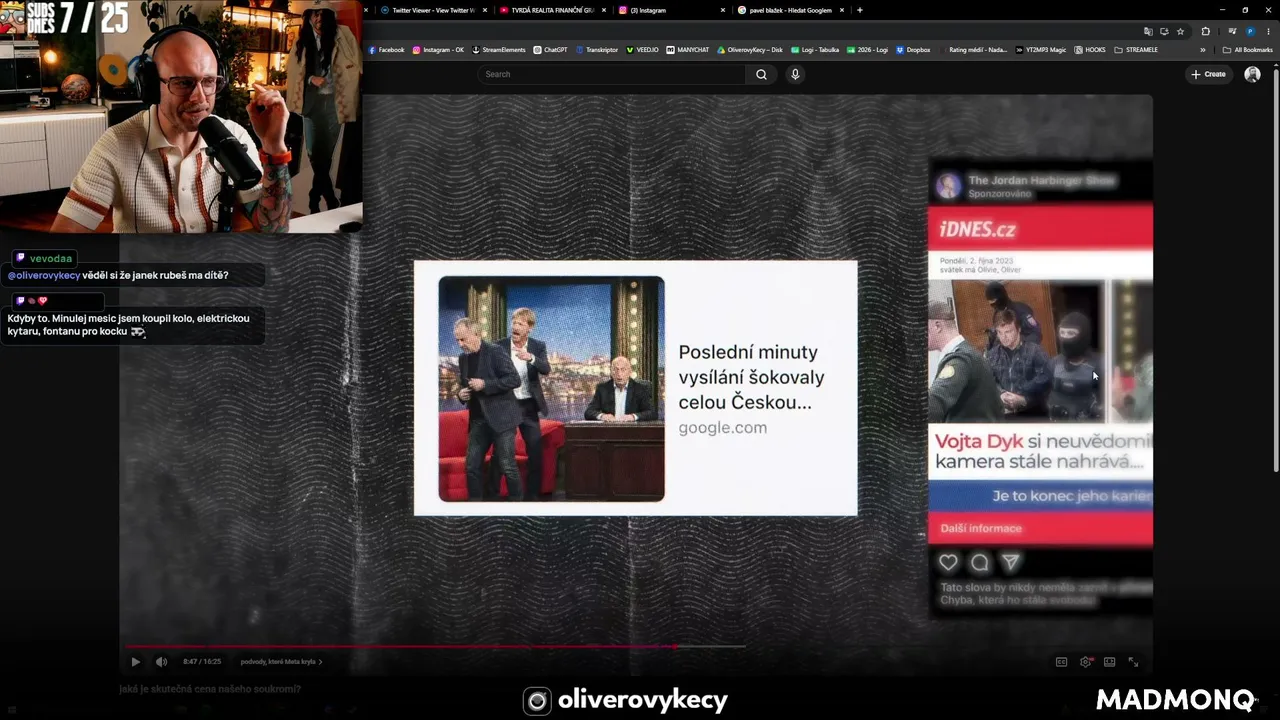Open the Logi - Tabulka bookmark

815,49
